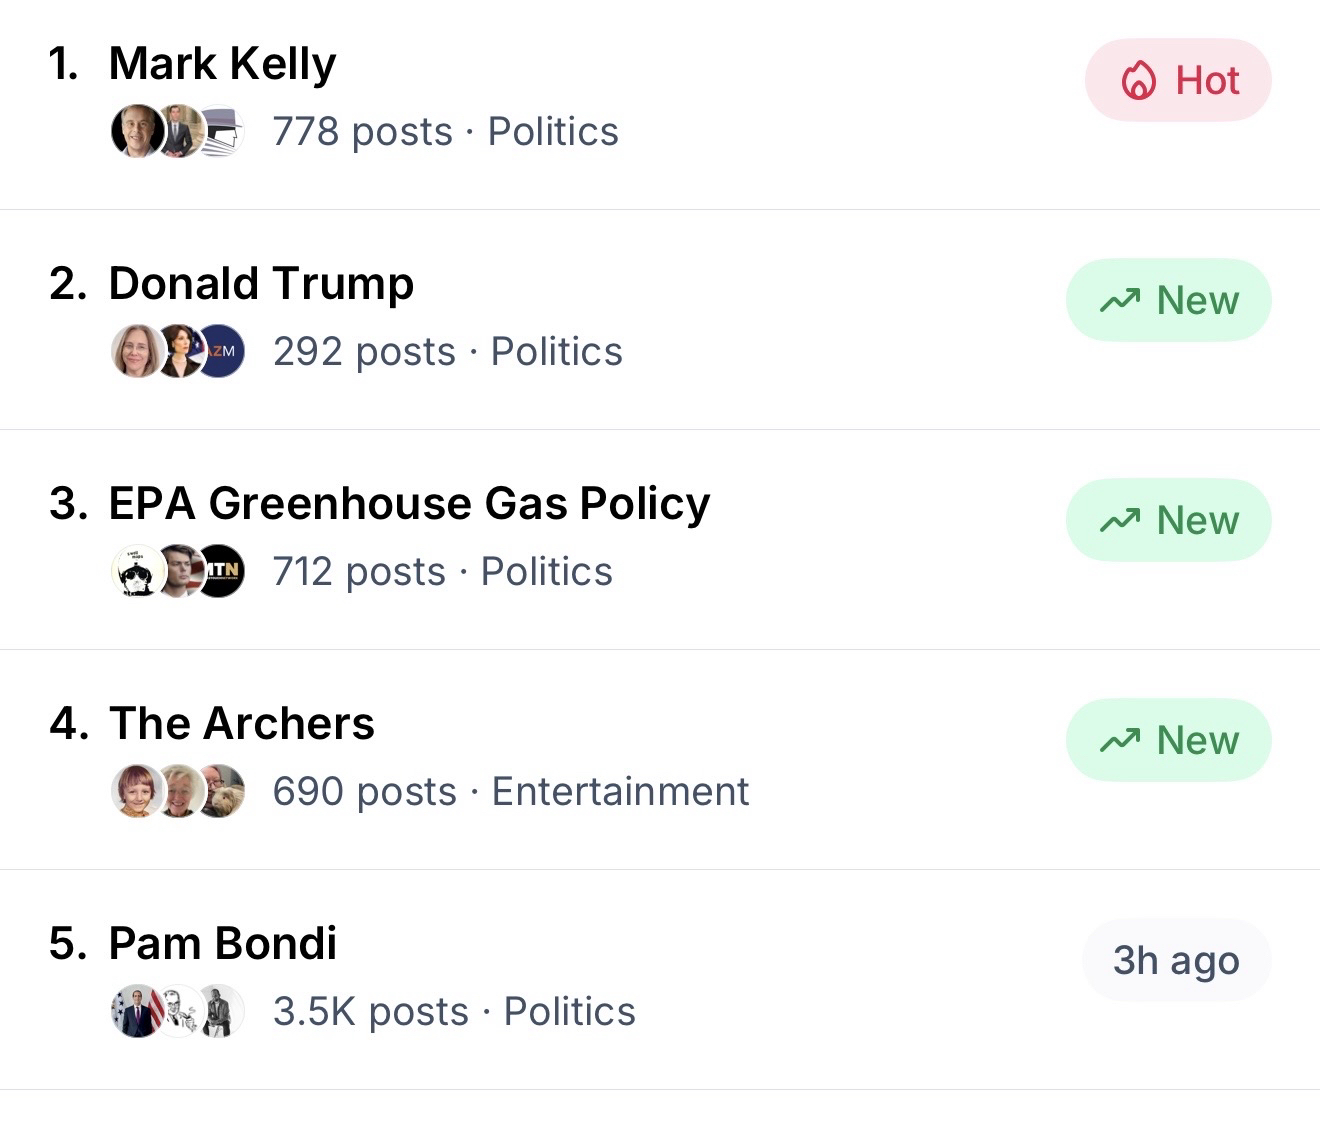Viewport: 1320px width, 1121px height.
Task: Open the Pam Bondi trending topic
Action: [x=222, y=944]
